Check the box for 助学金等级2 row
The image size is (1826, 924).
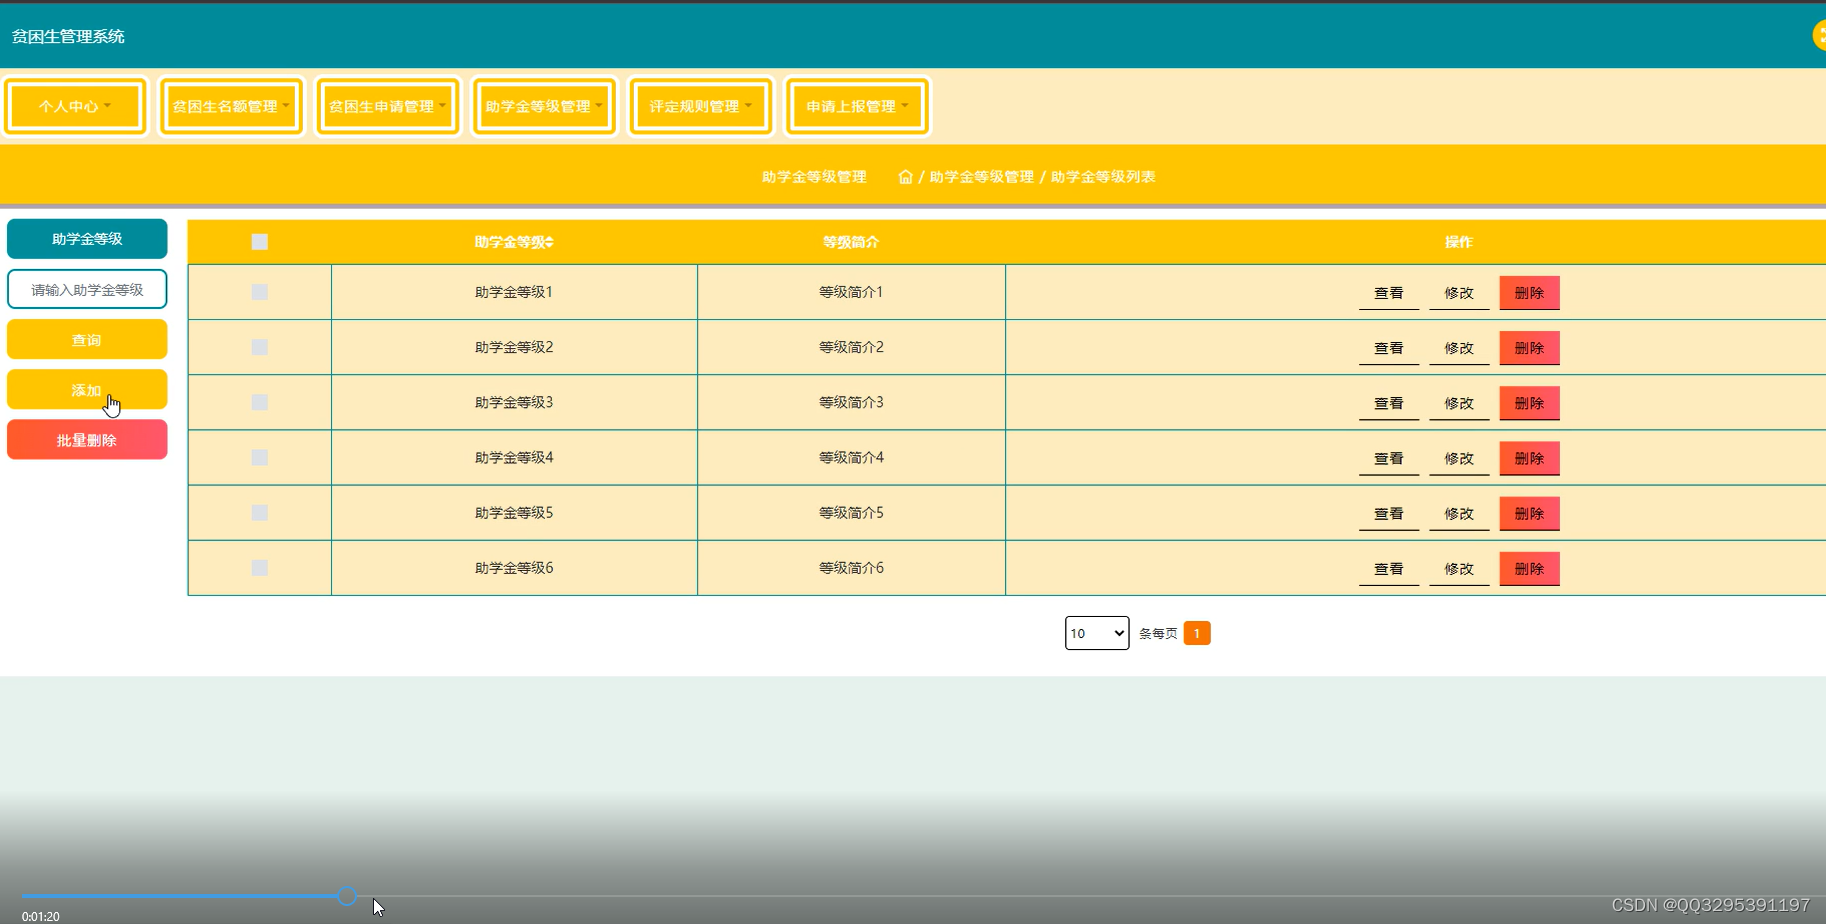point(260,347)
